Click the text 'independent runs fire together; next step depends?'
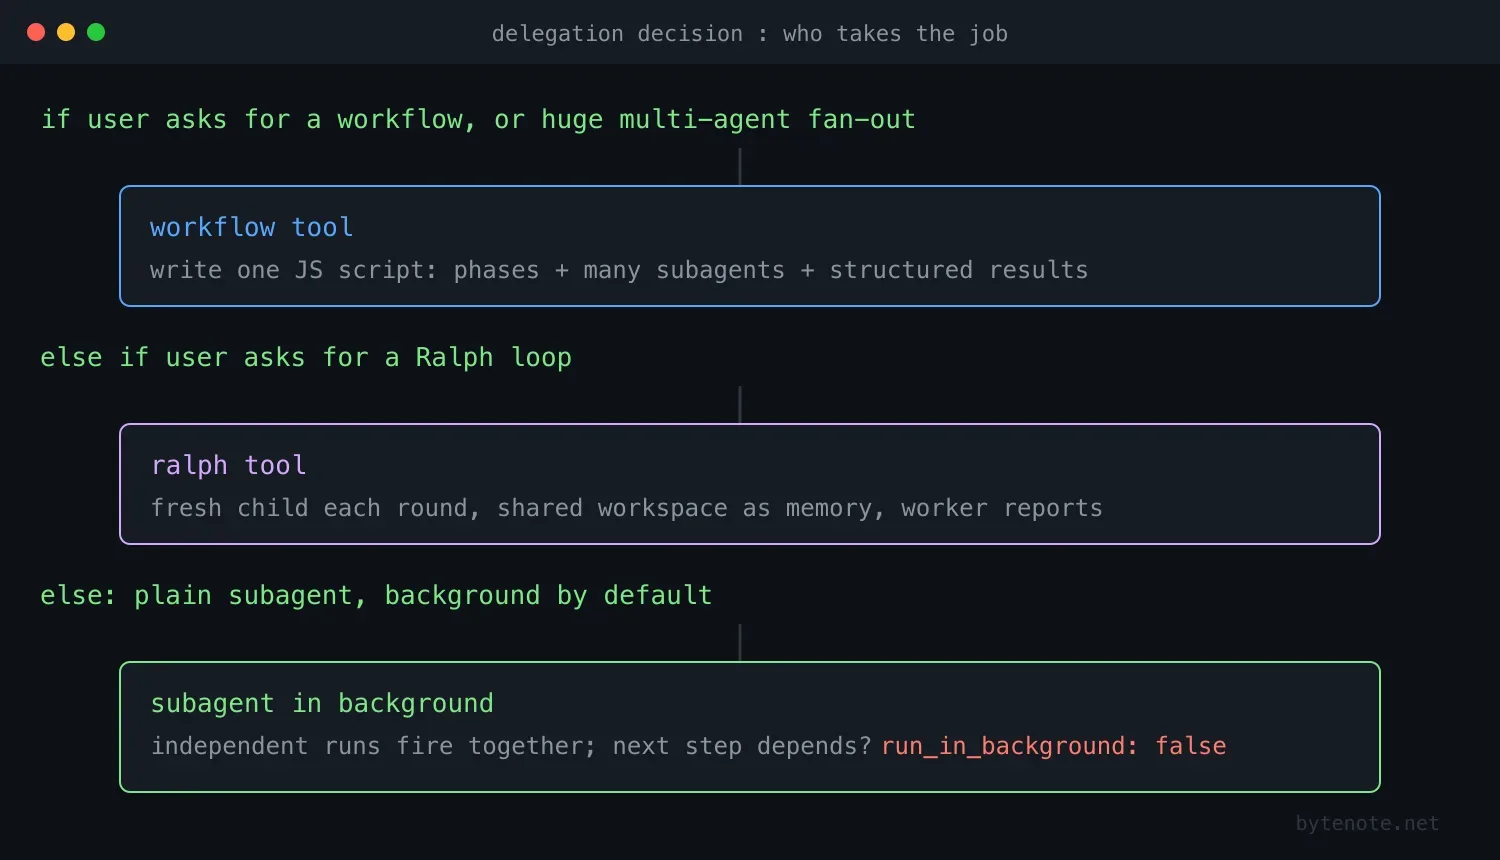The image size is (1500, 860). tap(511, 746)
